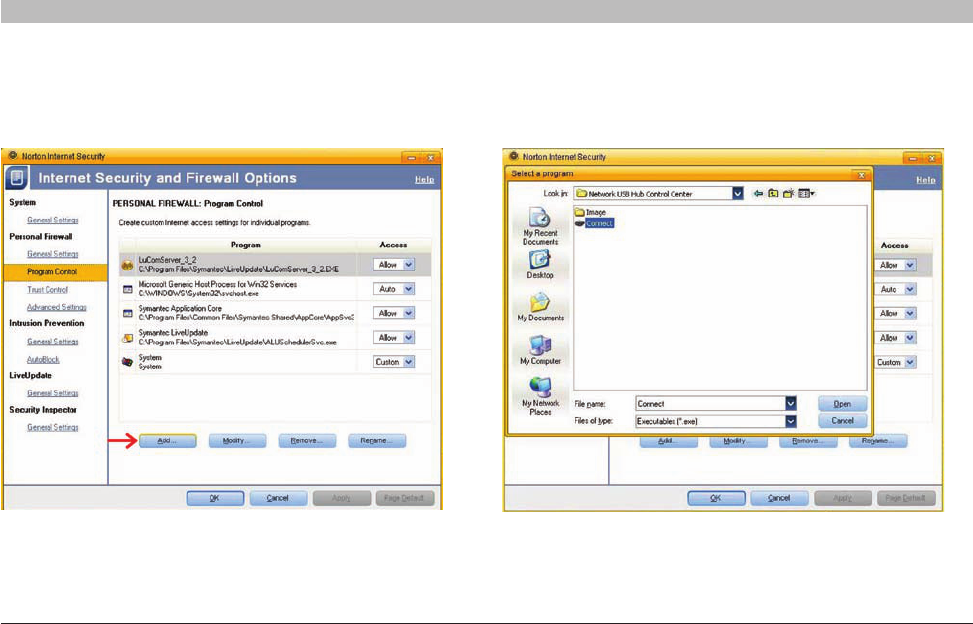
Task: Select 'Symantec LiveUpdate' program row text
Action: click(173, 333)
